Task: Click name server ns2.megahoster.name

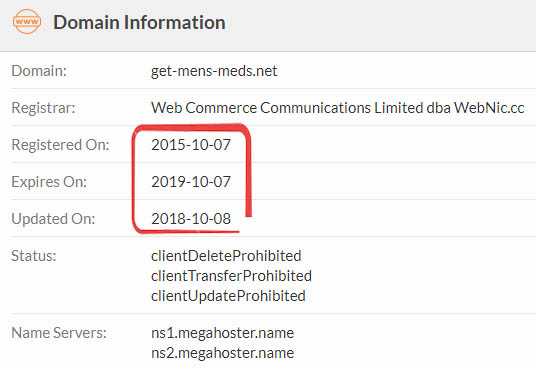Action: coord(223,353)
